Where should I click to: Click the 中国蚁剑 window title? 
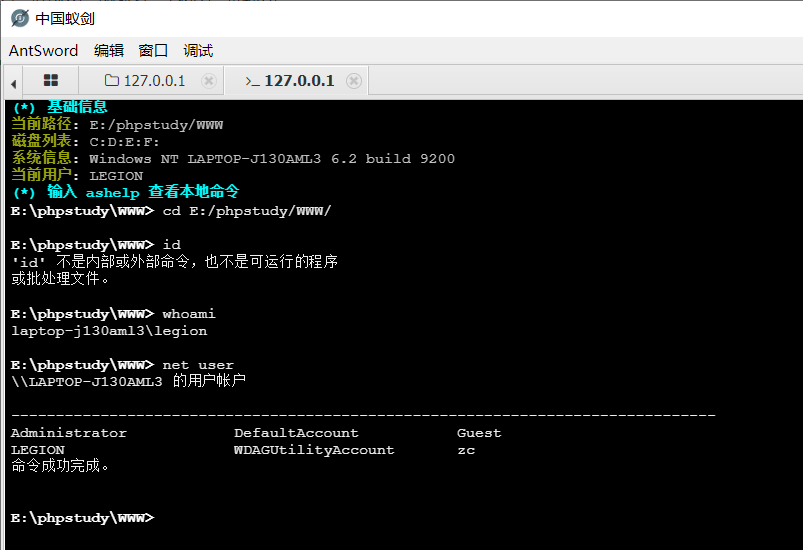click(65, 18)
